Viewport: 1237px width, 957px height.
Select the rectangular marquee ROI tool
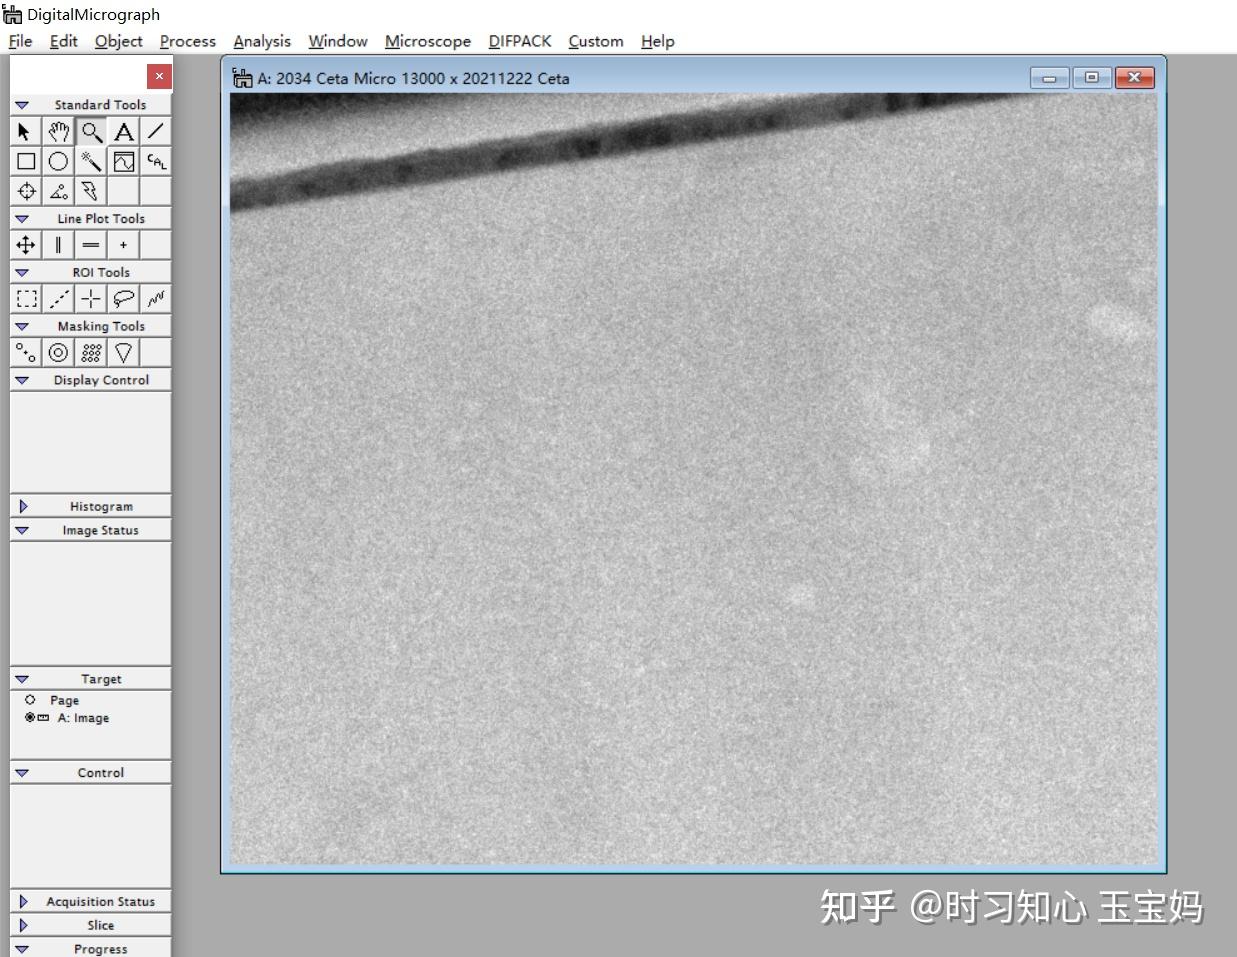[25, 297]
